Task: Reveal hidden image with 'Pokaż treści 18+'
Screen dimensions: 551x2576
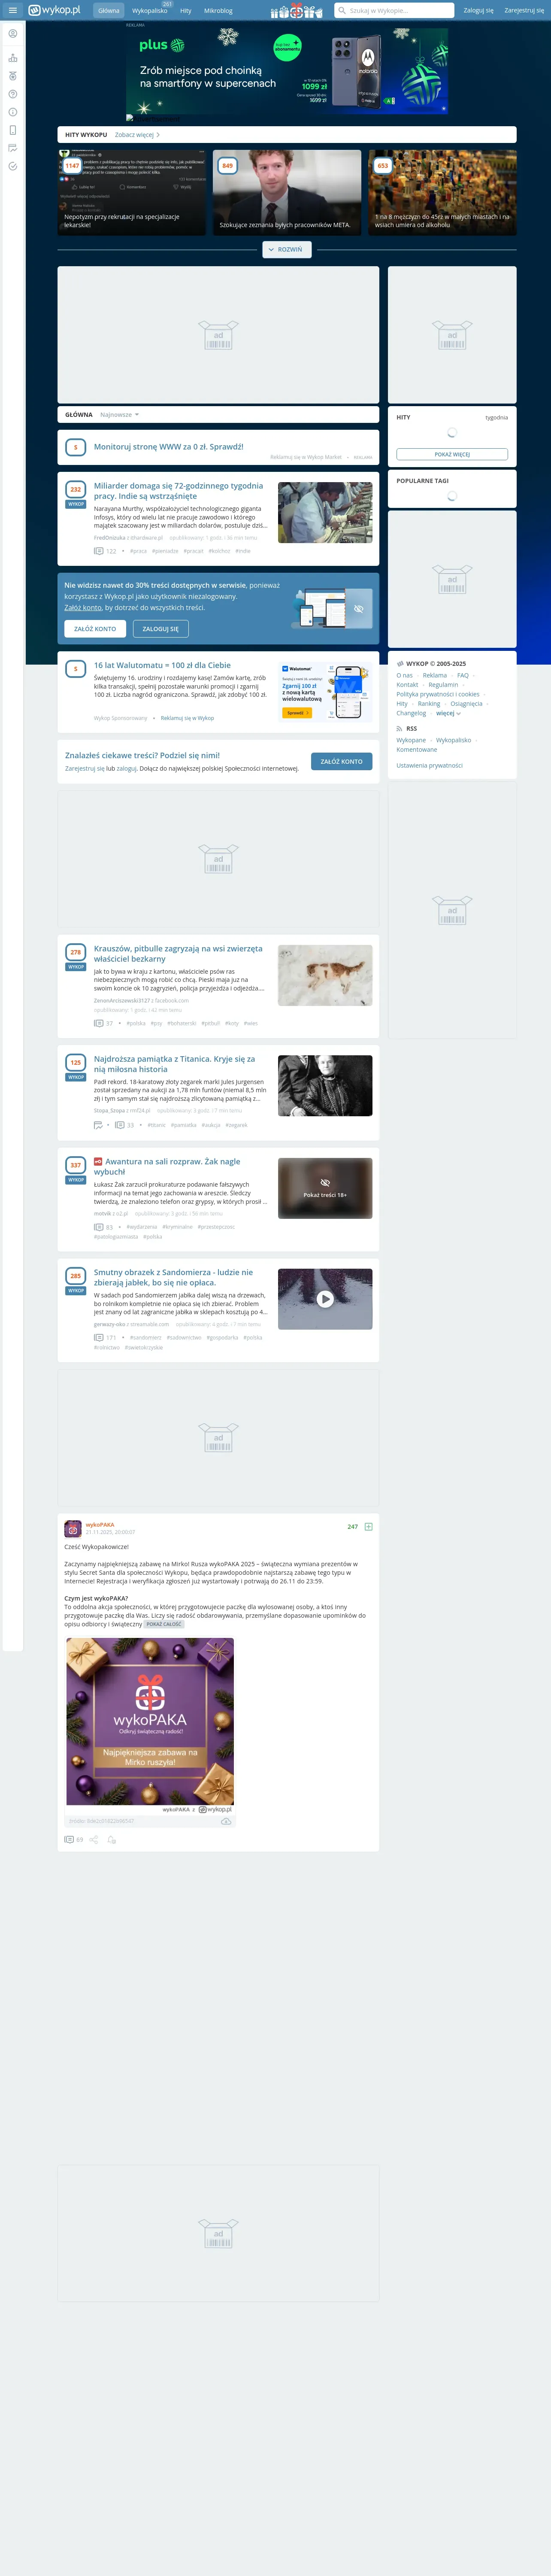Action: tap(325, 1189)
